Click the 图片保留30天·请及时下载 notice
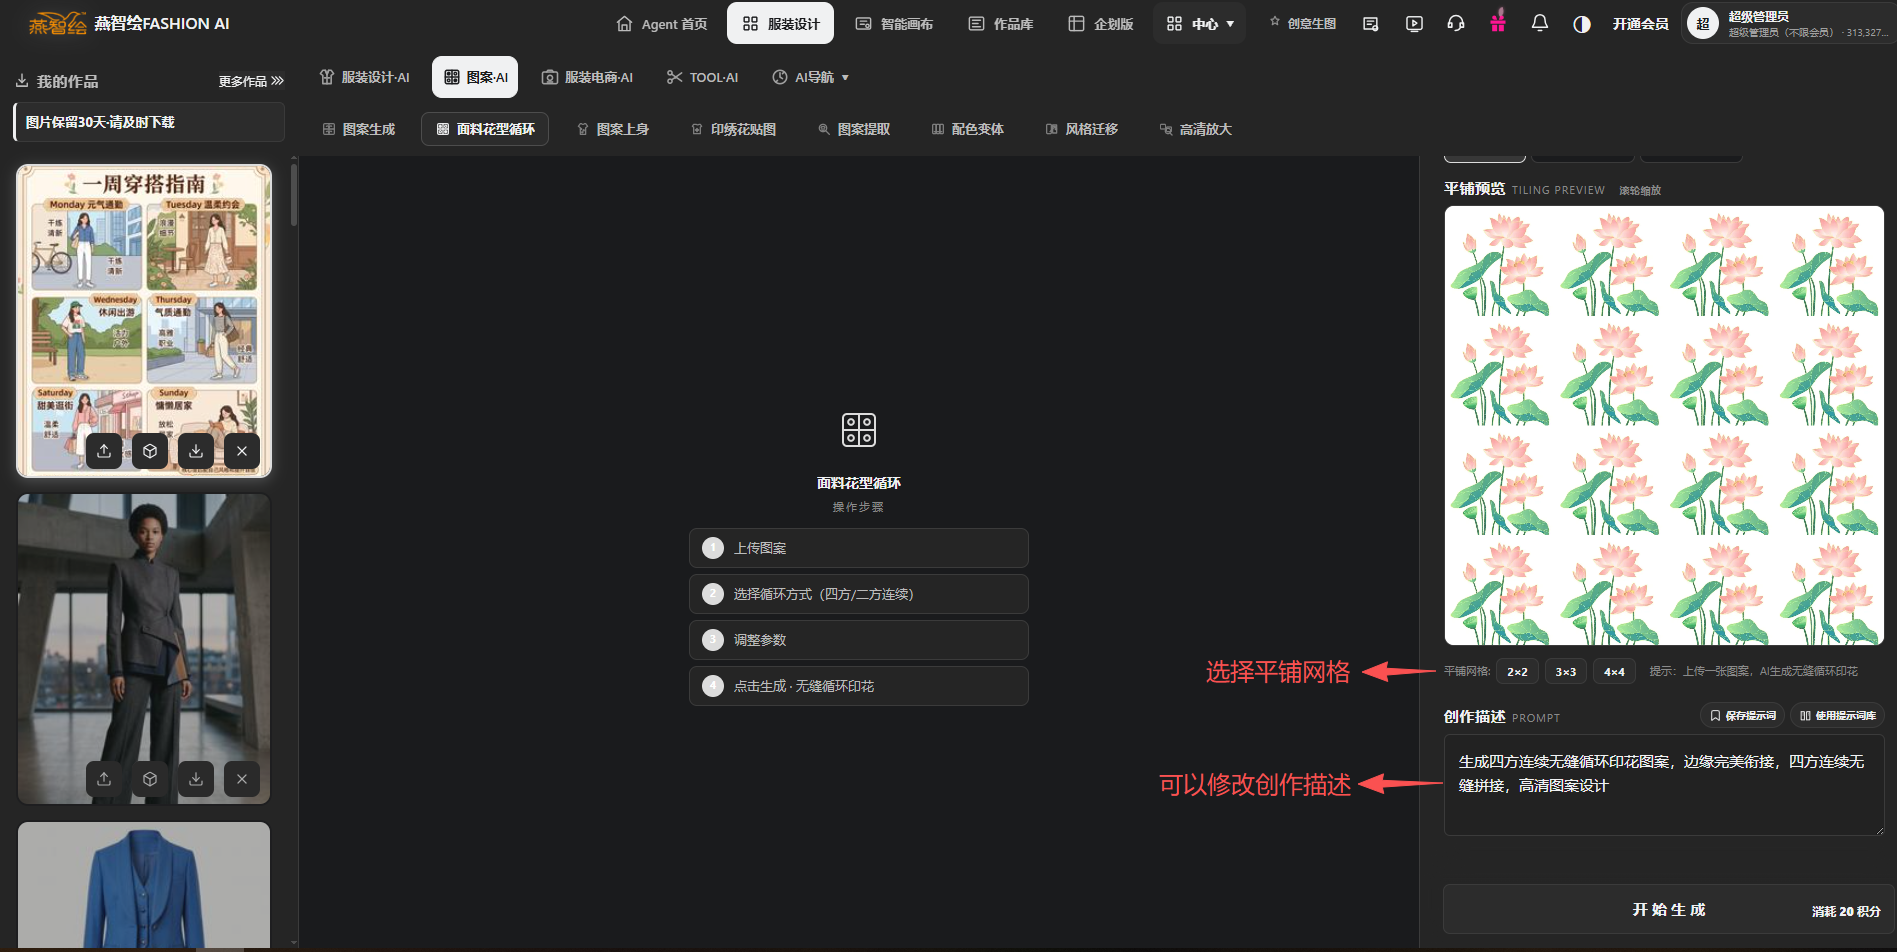 click(149, 122)
